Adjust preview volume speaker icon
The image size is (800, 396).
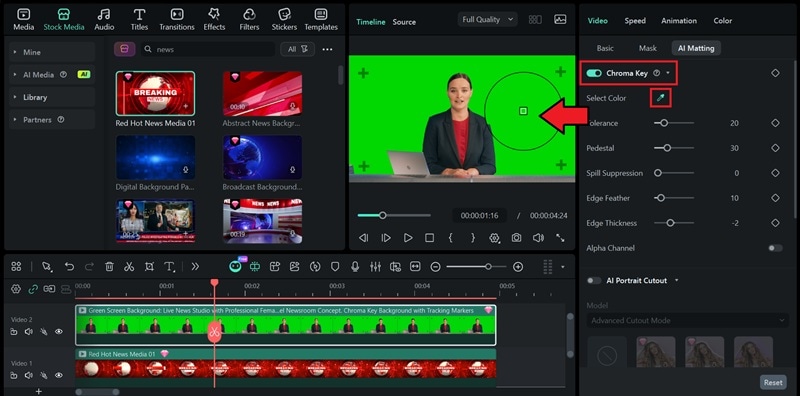[538, 238]
